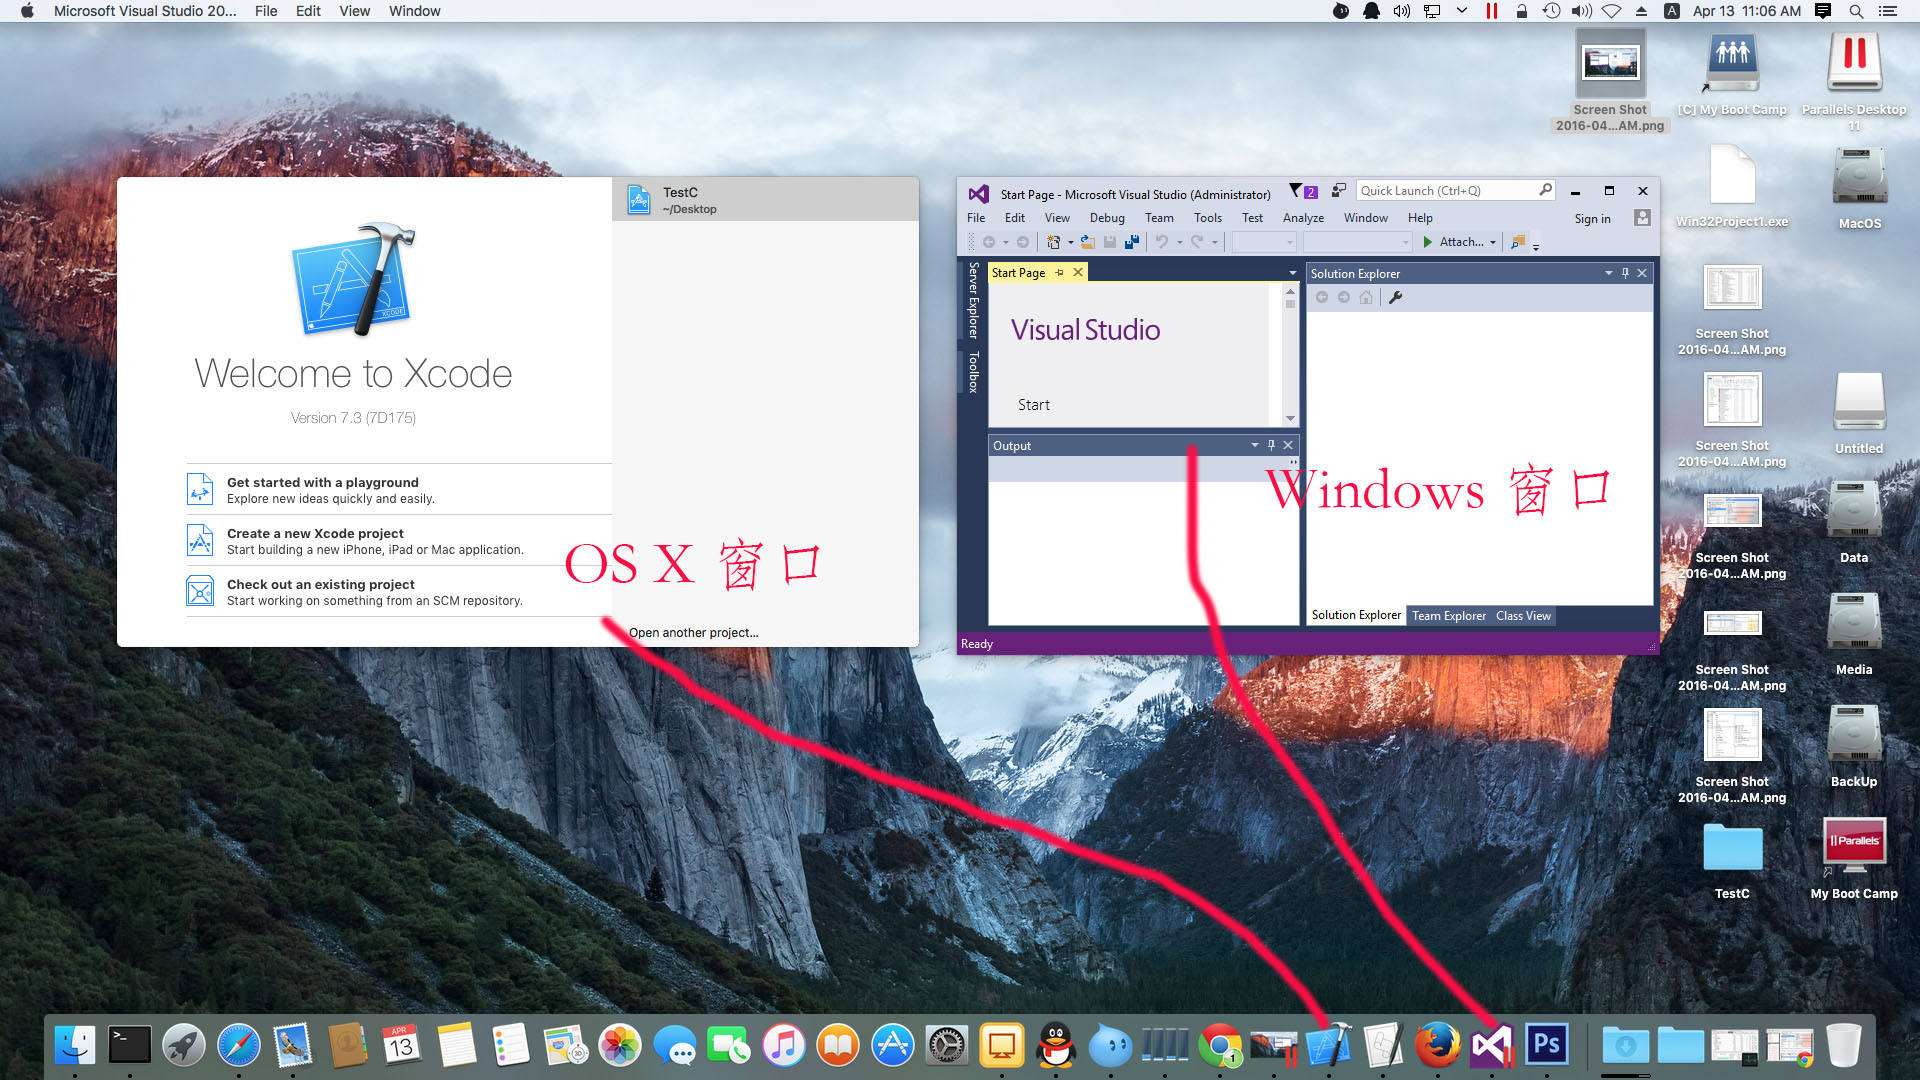
Task: Expand the Visual Studio Analyze menu
Action: point(1303,218)
